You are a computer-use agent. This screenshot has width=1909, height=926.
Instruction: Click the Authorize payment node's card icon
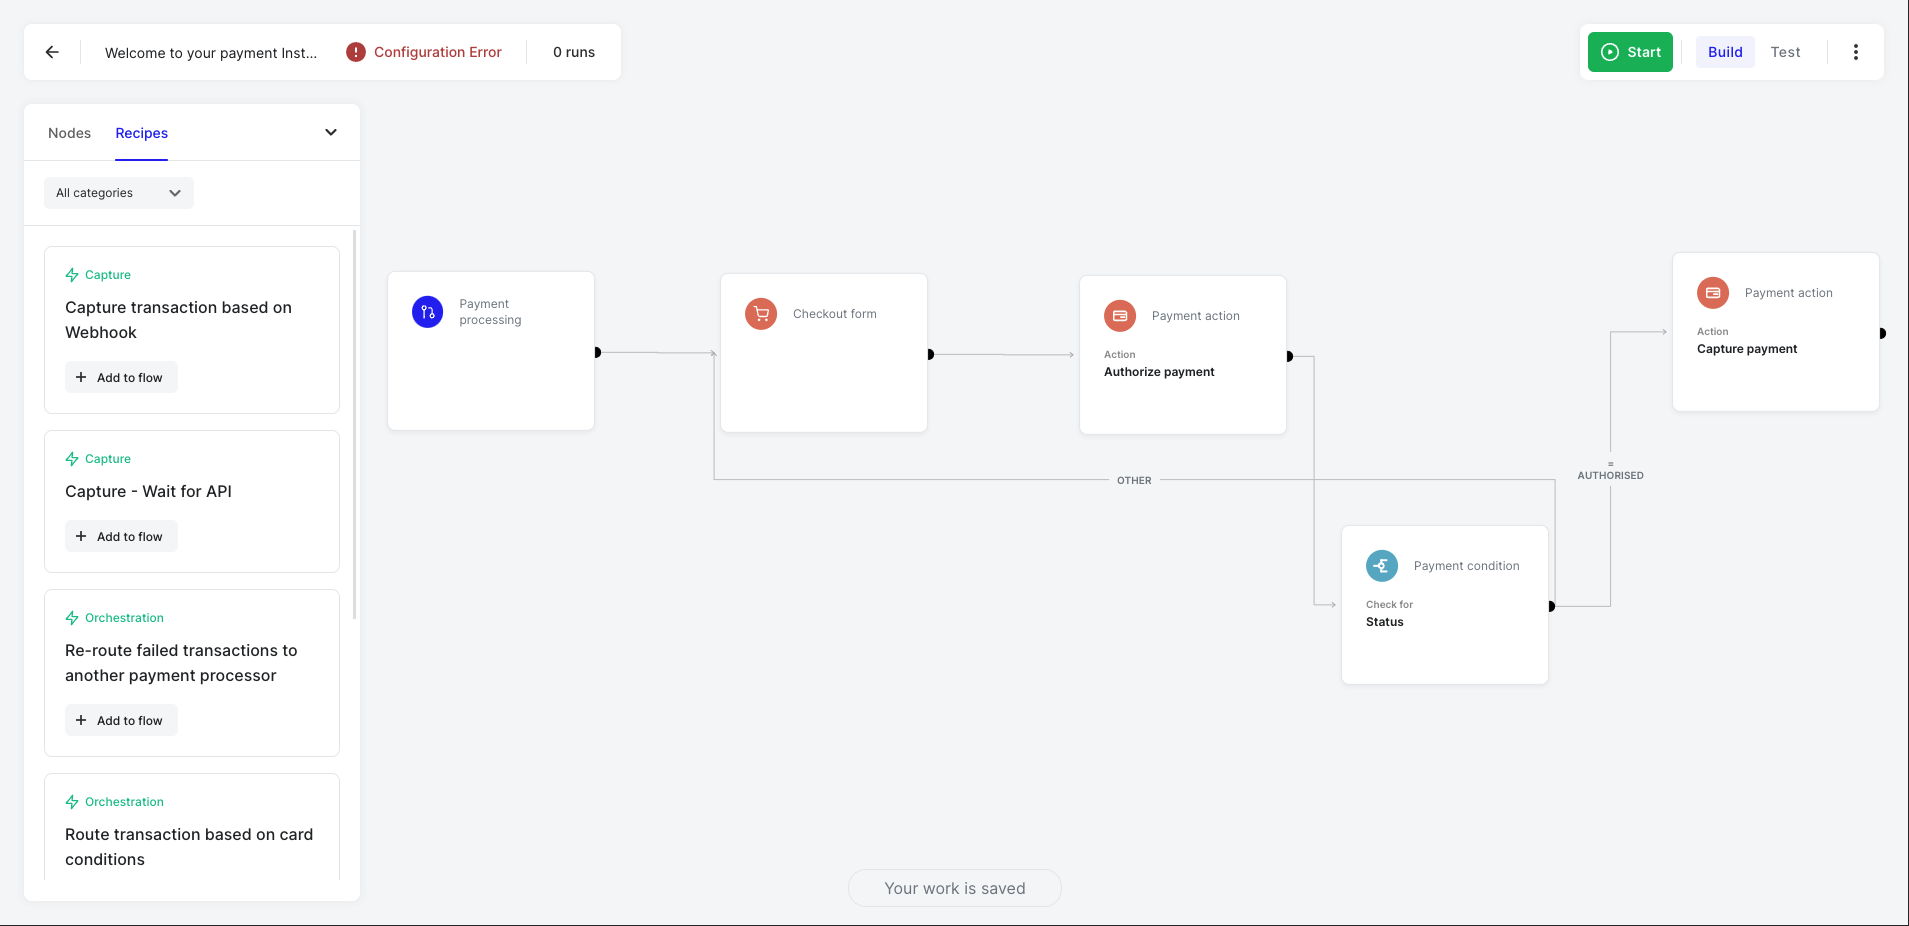point(1120,316)
